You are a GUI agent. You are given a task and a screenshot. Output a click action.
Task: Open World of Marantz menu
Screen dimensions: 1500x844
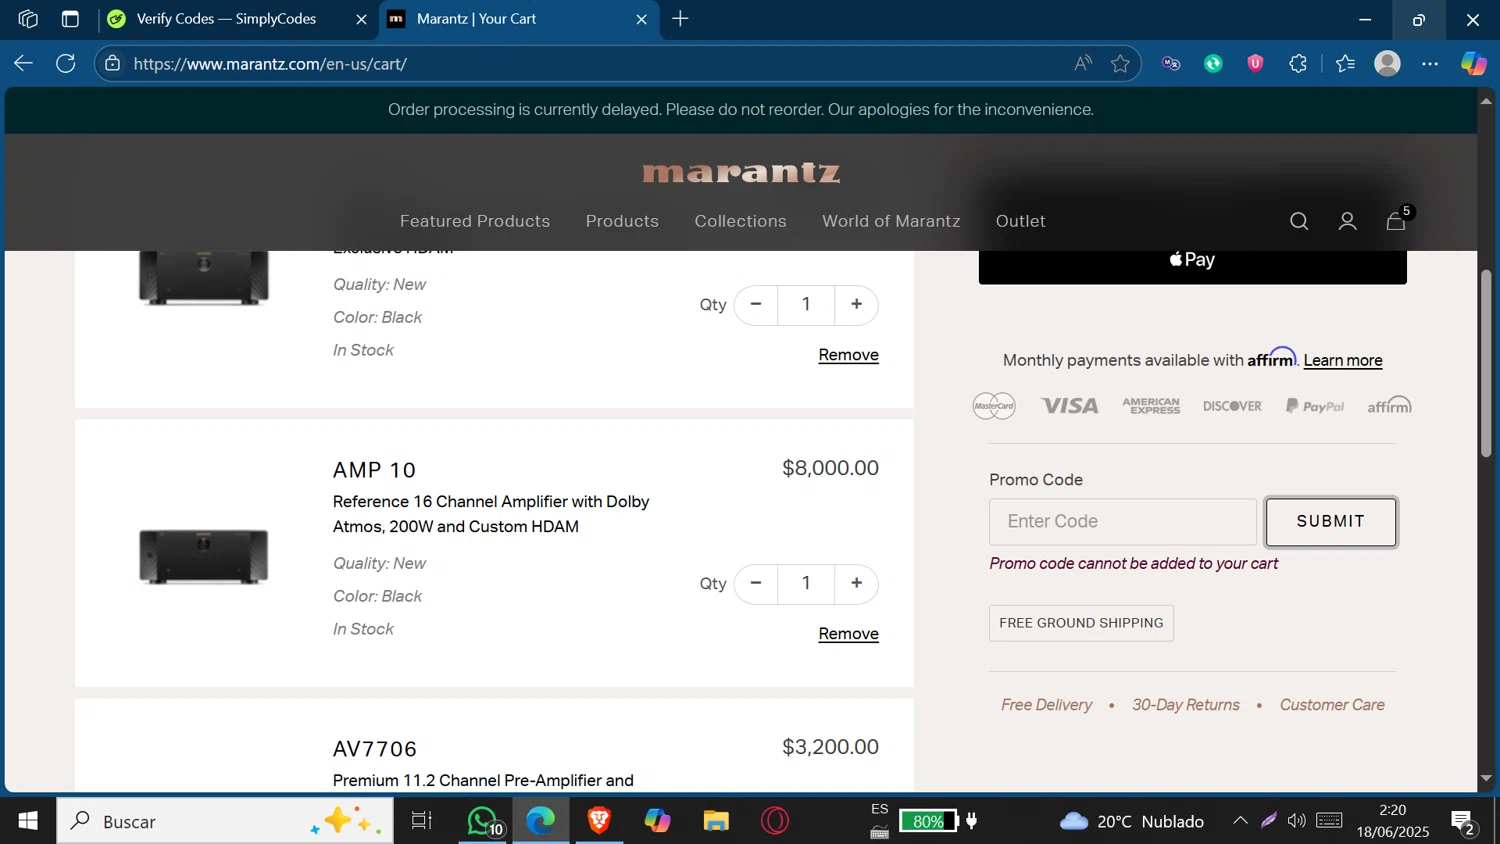pyautogui.click(x=891, y=221)
